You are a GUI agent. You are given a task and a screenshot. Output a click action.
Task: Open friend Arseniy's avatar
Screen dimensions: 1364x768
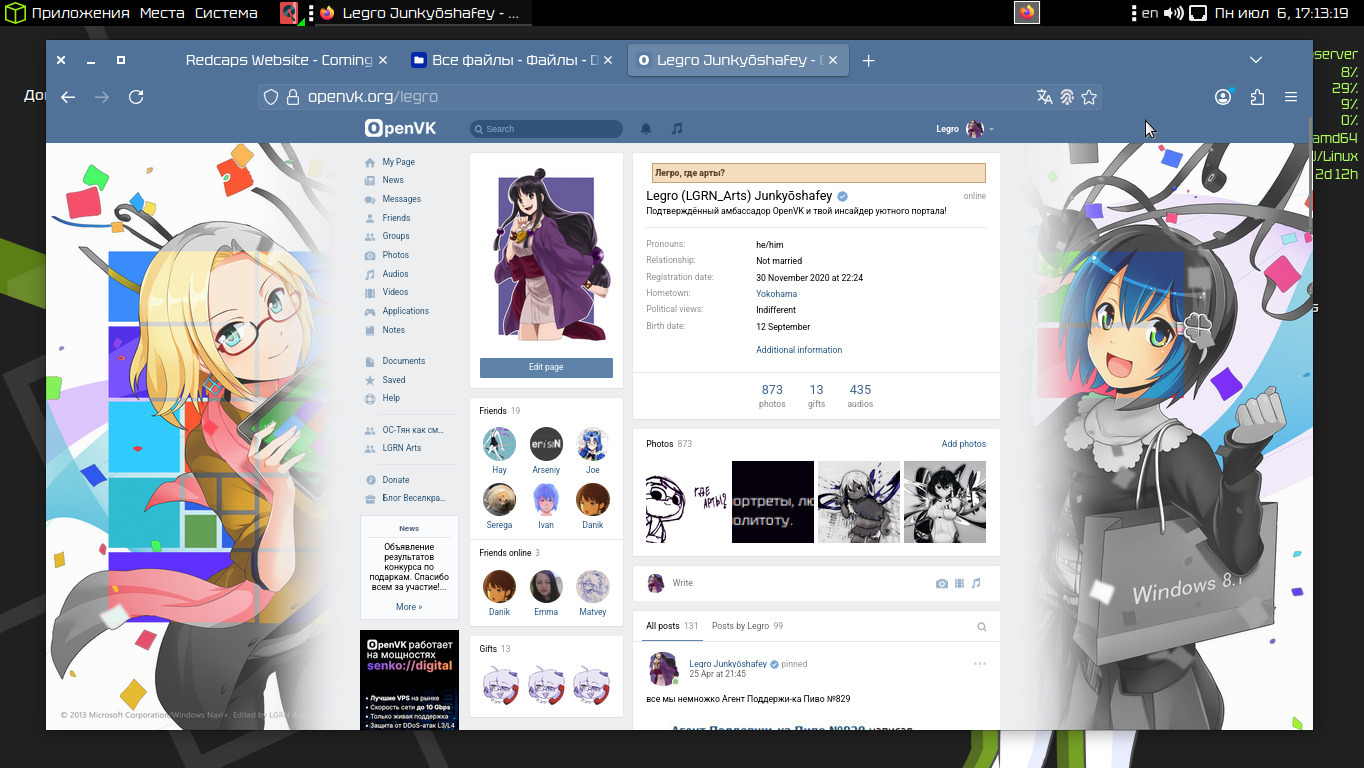click(x=546, y=443)
